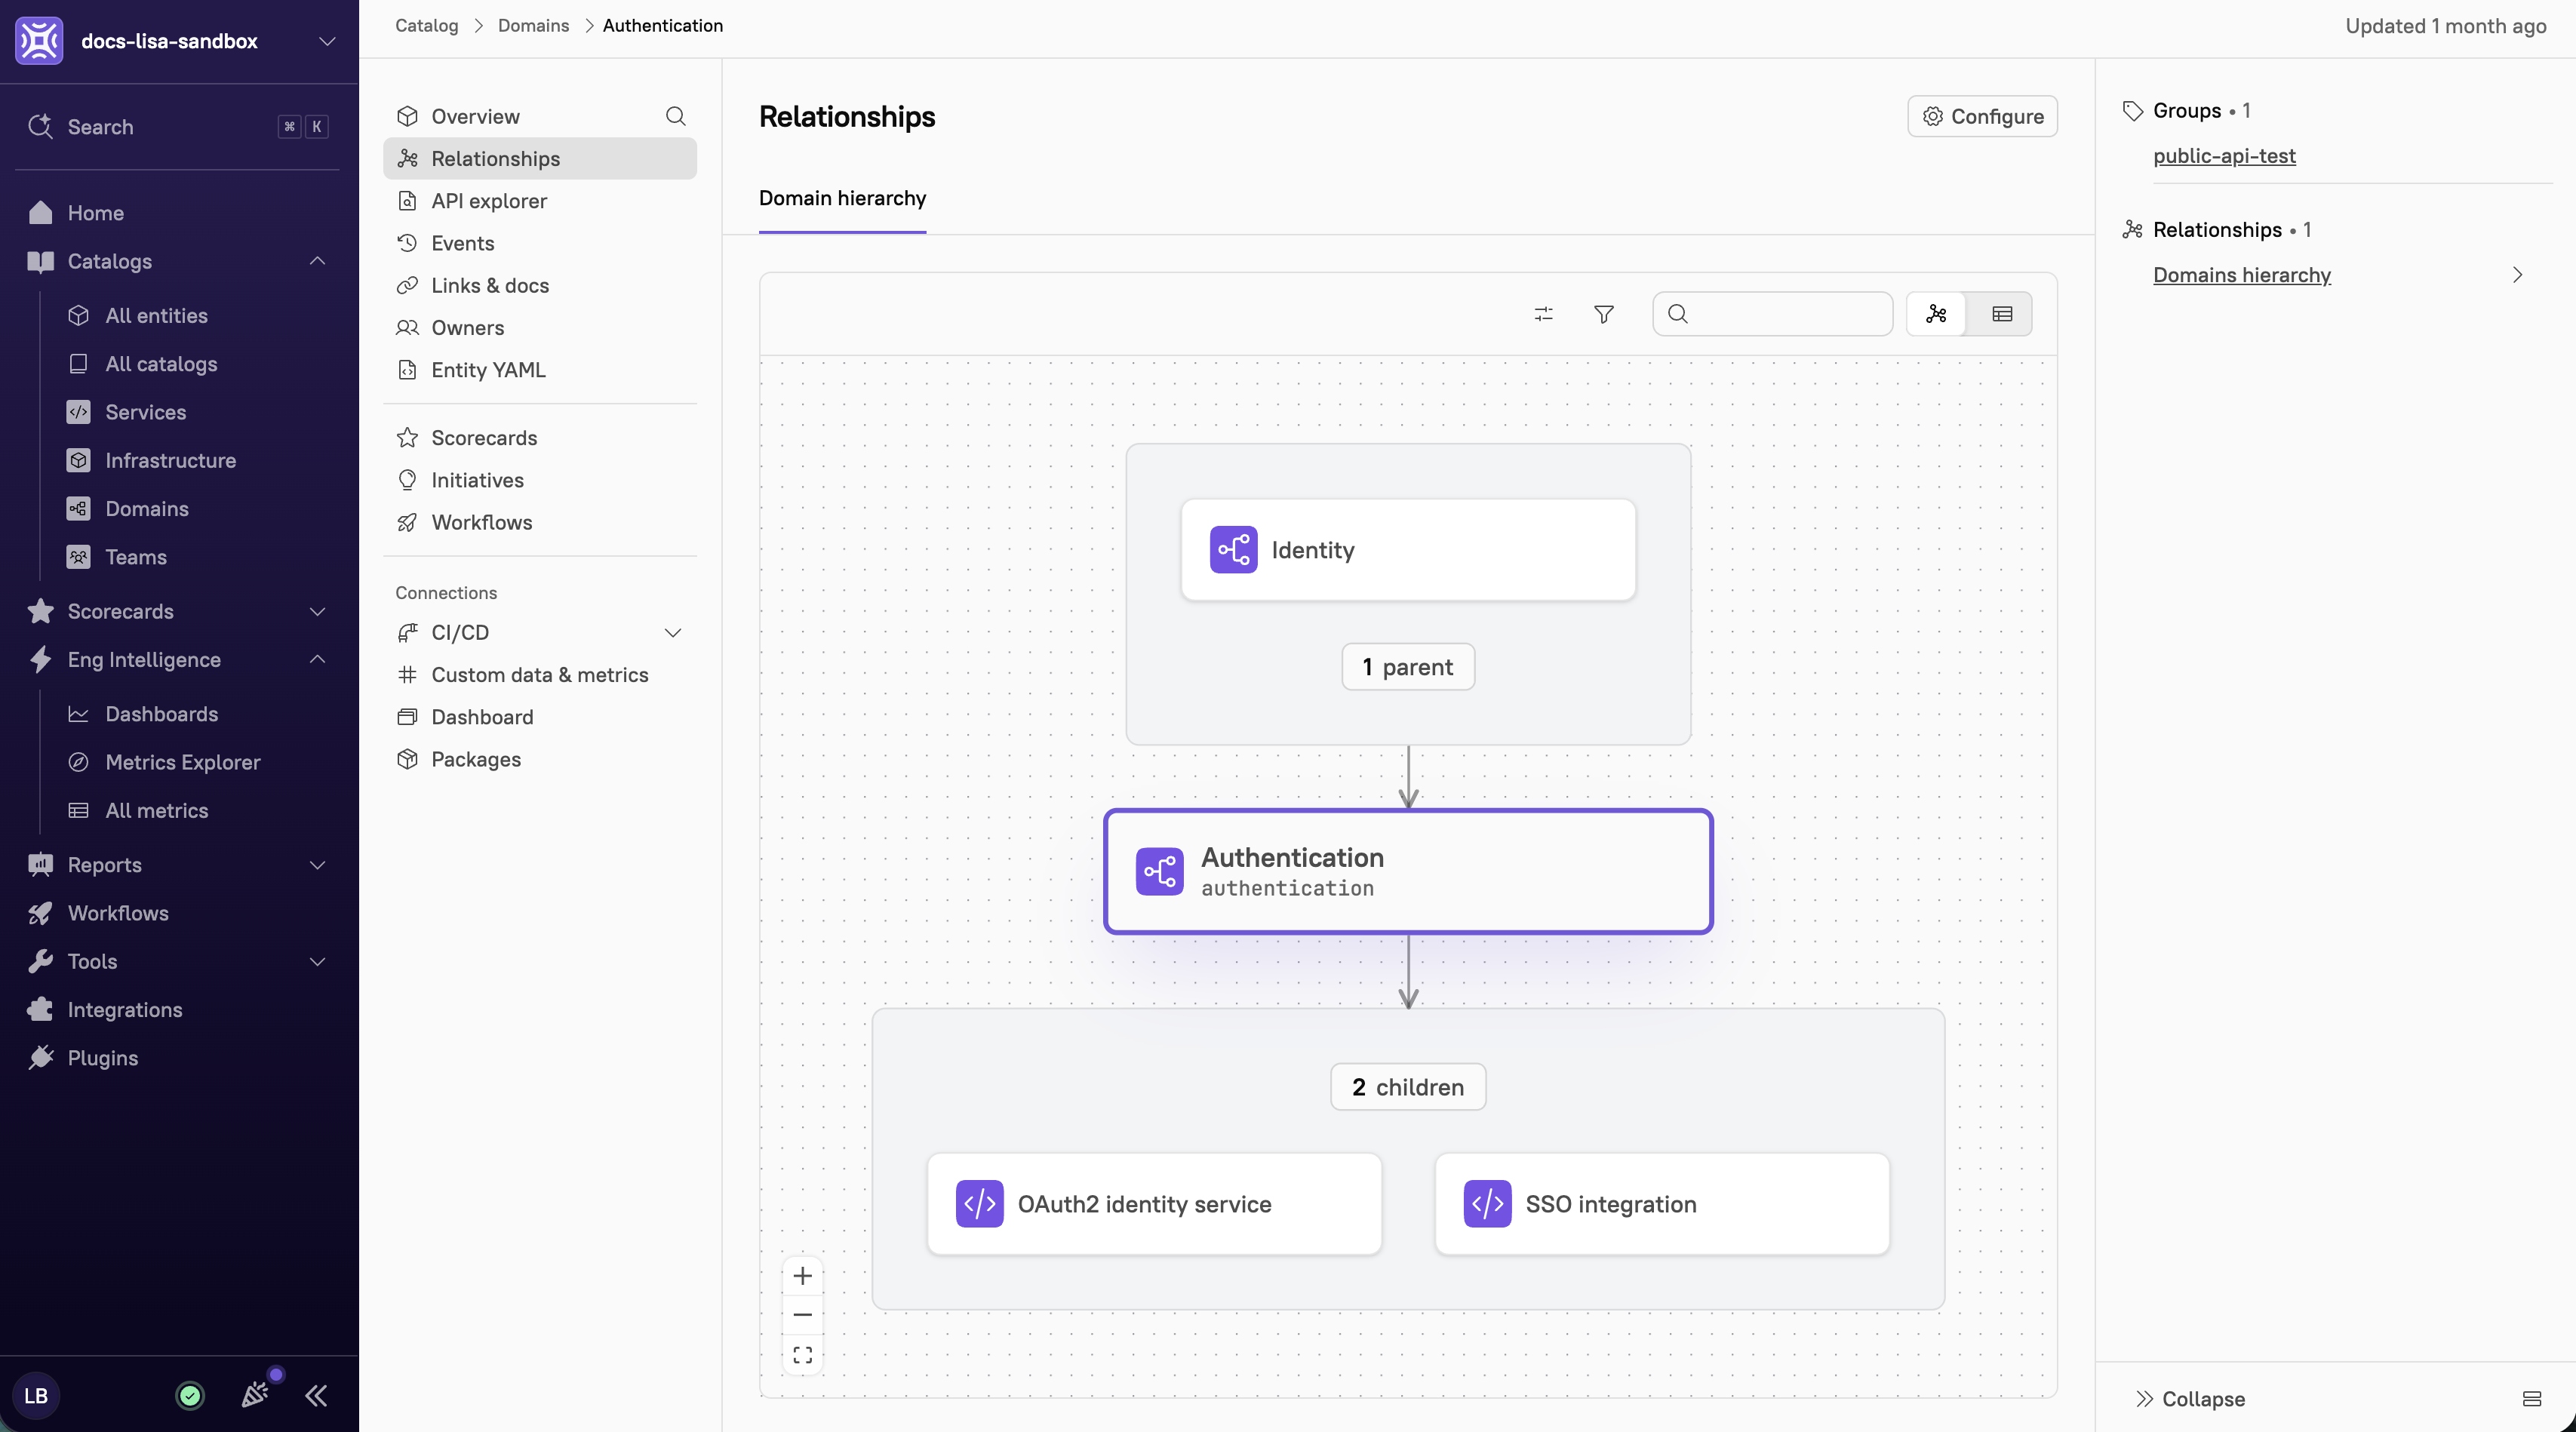Open the celebration what's new icon
2576x1432 pixels.
255,1395
